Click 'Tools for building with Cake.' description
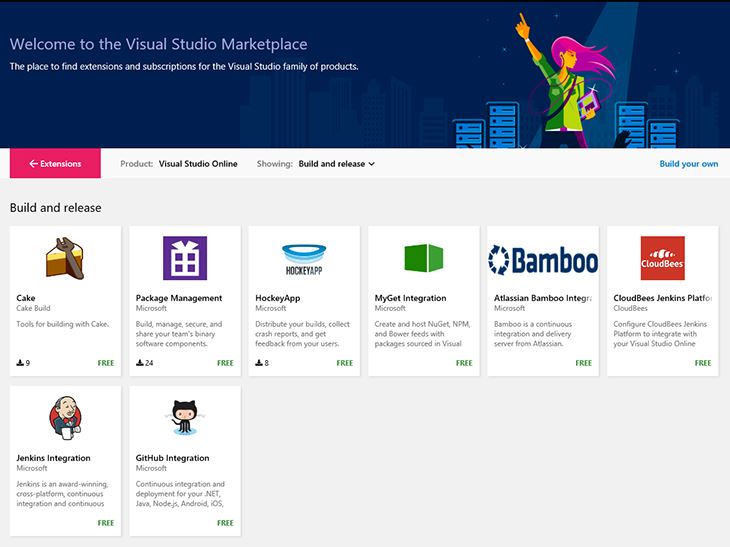The height and width of the screenshot is (547, 730). tap(63, 324)
